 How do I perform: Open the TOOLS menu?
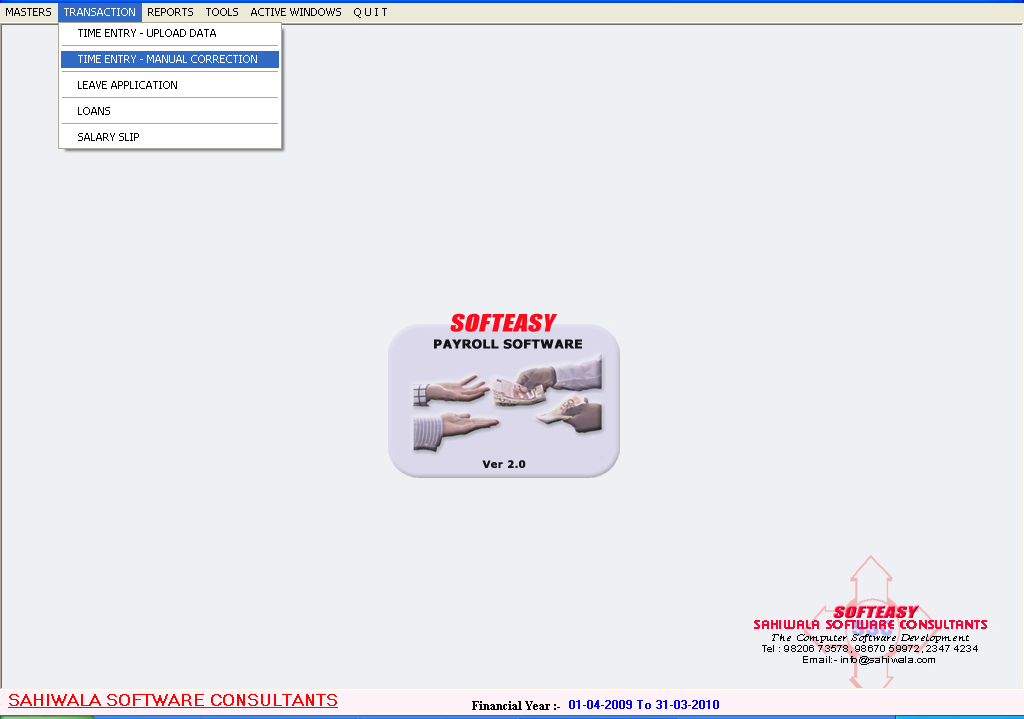[222, 12]
